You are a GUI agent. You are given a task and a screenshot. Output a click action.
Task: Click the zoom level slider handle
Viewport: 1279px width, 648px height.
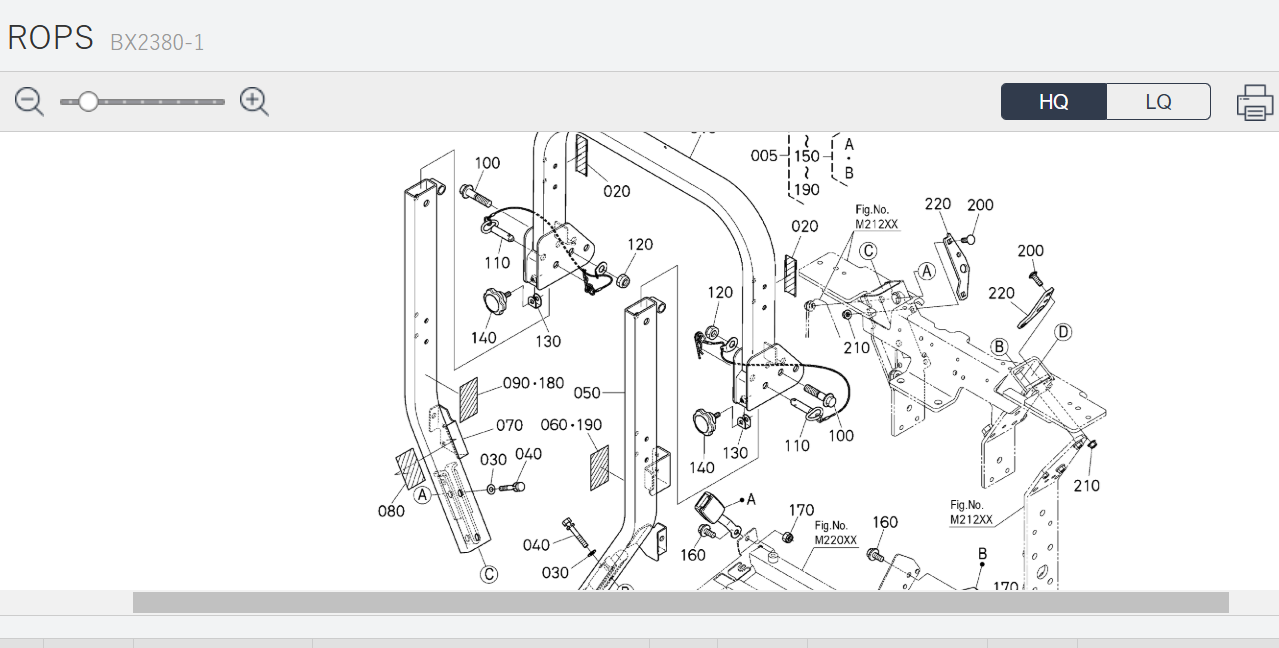click(x=88, y=101)
